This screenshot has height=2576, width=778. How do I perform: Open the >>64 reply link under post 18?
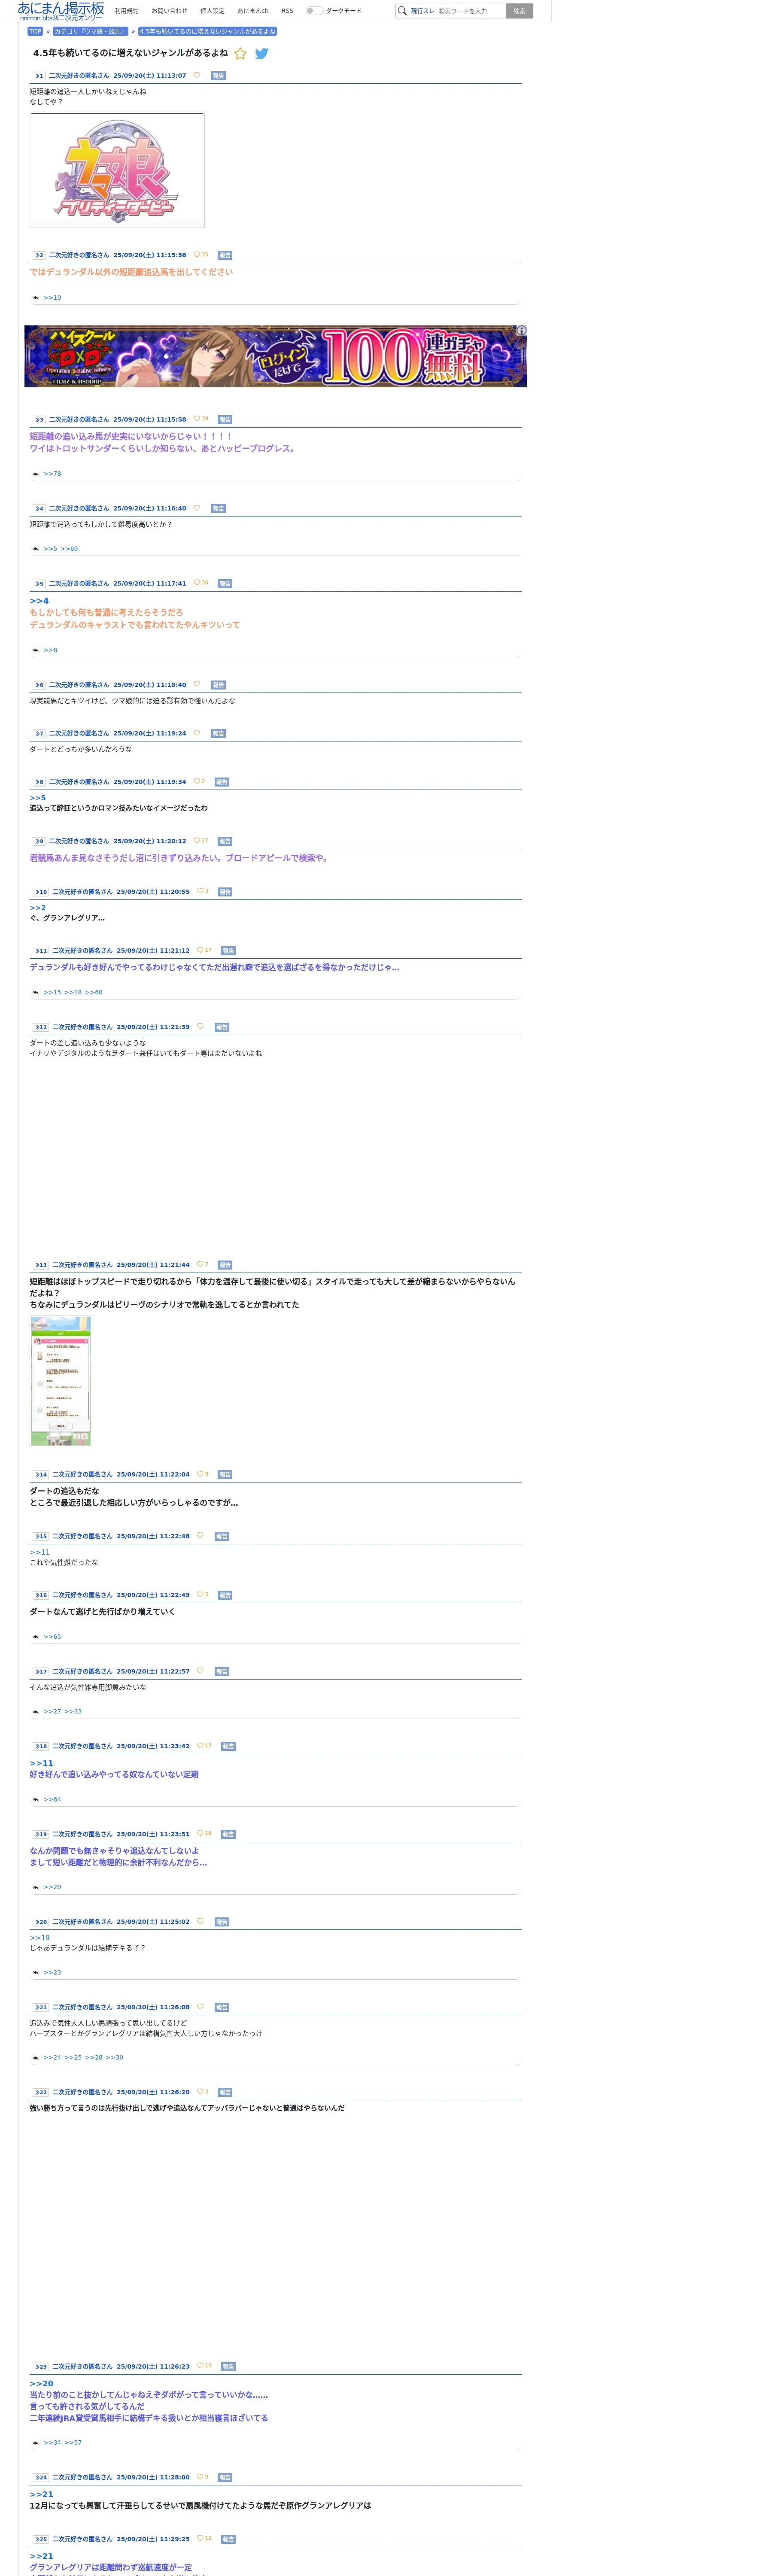coord(52,1800)
